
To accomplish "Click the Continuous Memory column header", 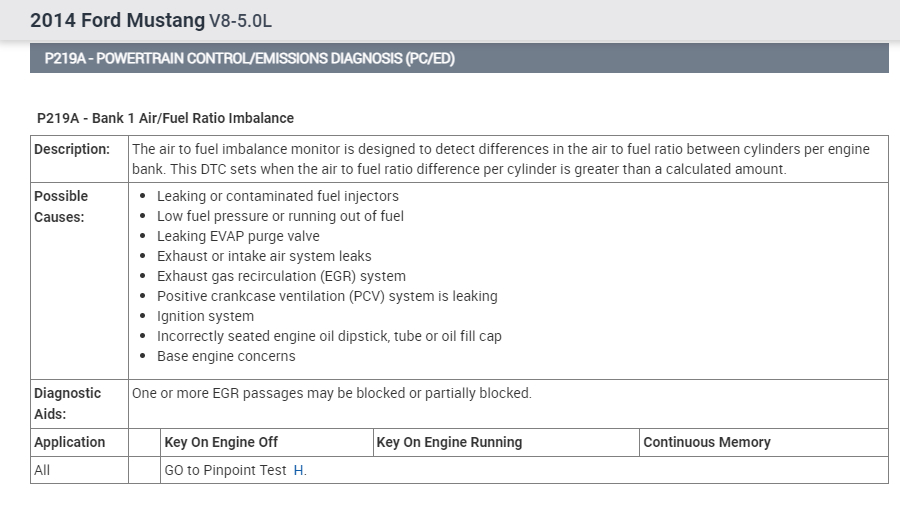I will (706, 442).
